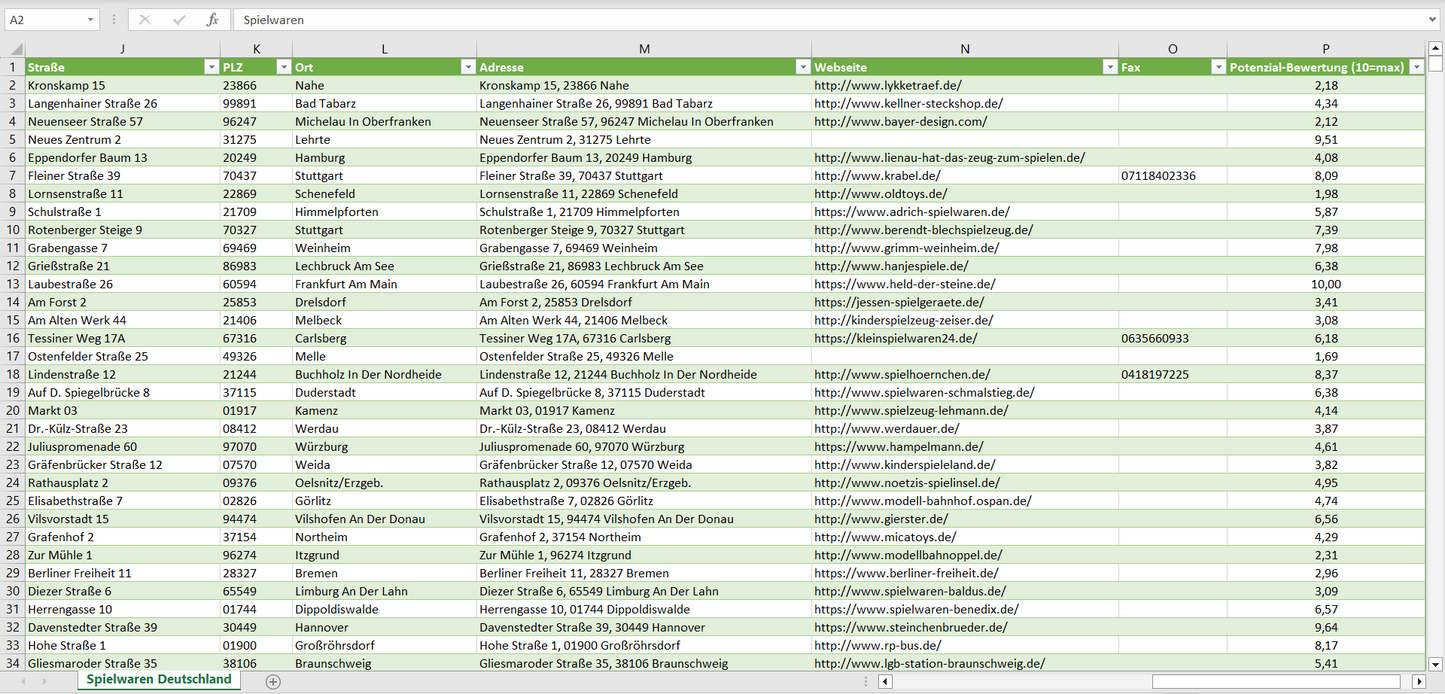Click the vertical scrollbar down arrow

coord(1435,663)
